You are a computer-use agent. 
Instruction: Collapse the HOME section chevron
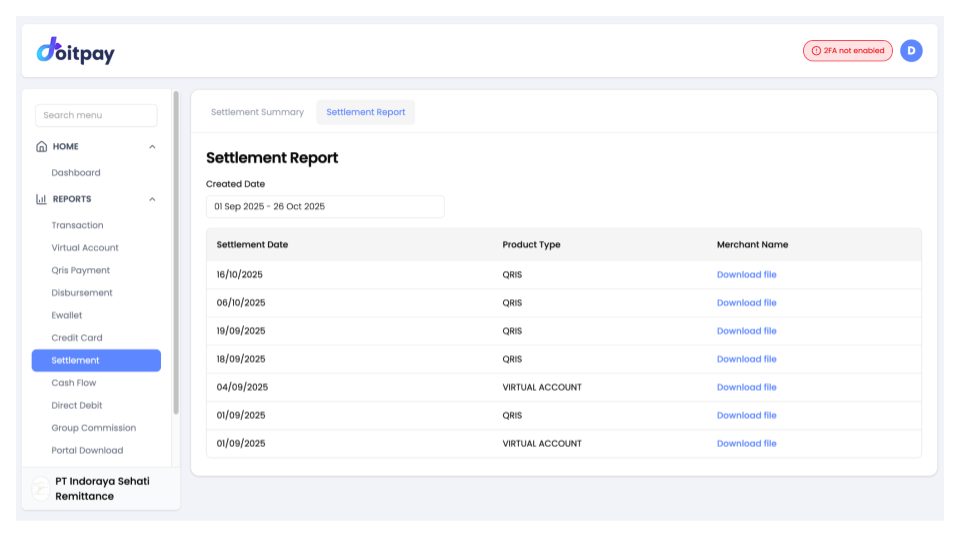click(x=152, y=147)
